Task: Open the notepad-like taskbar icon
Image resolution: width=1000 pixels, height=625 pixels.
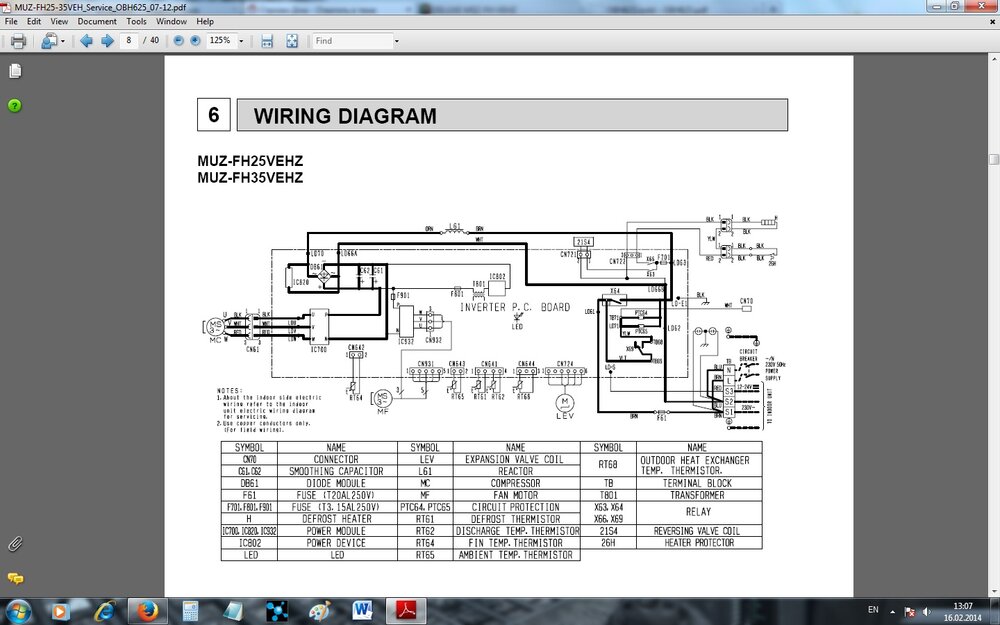Action: click(233, 612)
